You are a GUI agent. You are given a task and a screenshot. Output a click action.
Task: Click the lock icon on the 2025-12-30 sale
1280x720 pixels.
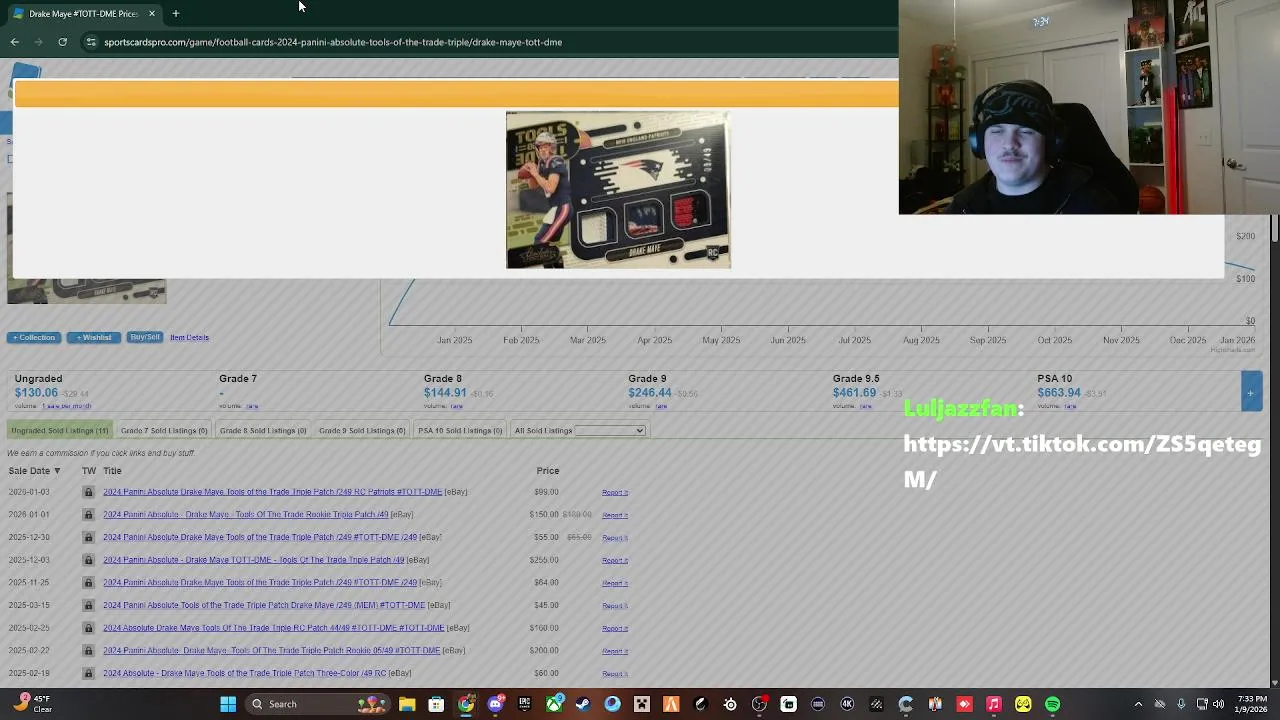coord(88,537)
